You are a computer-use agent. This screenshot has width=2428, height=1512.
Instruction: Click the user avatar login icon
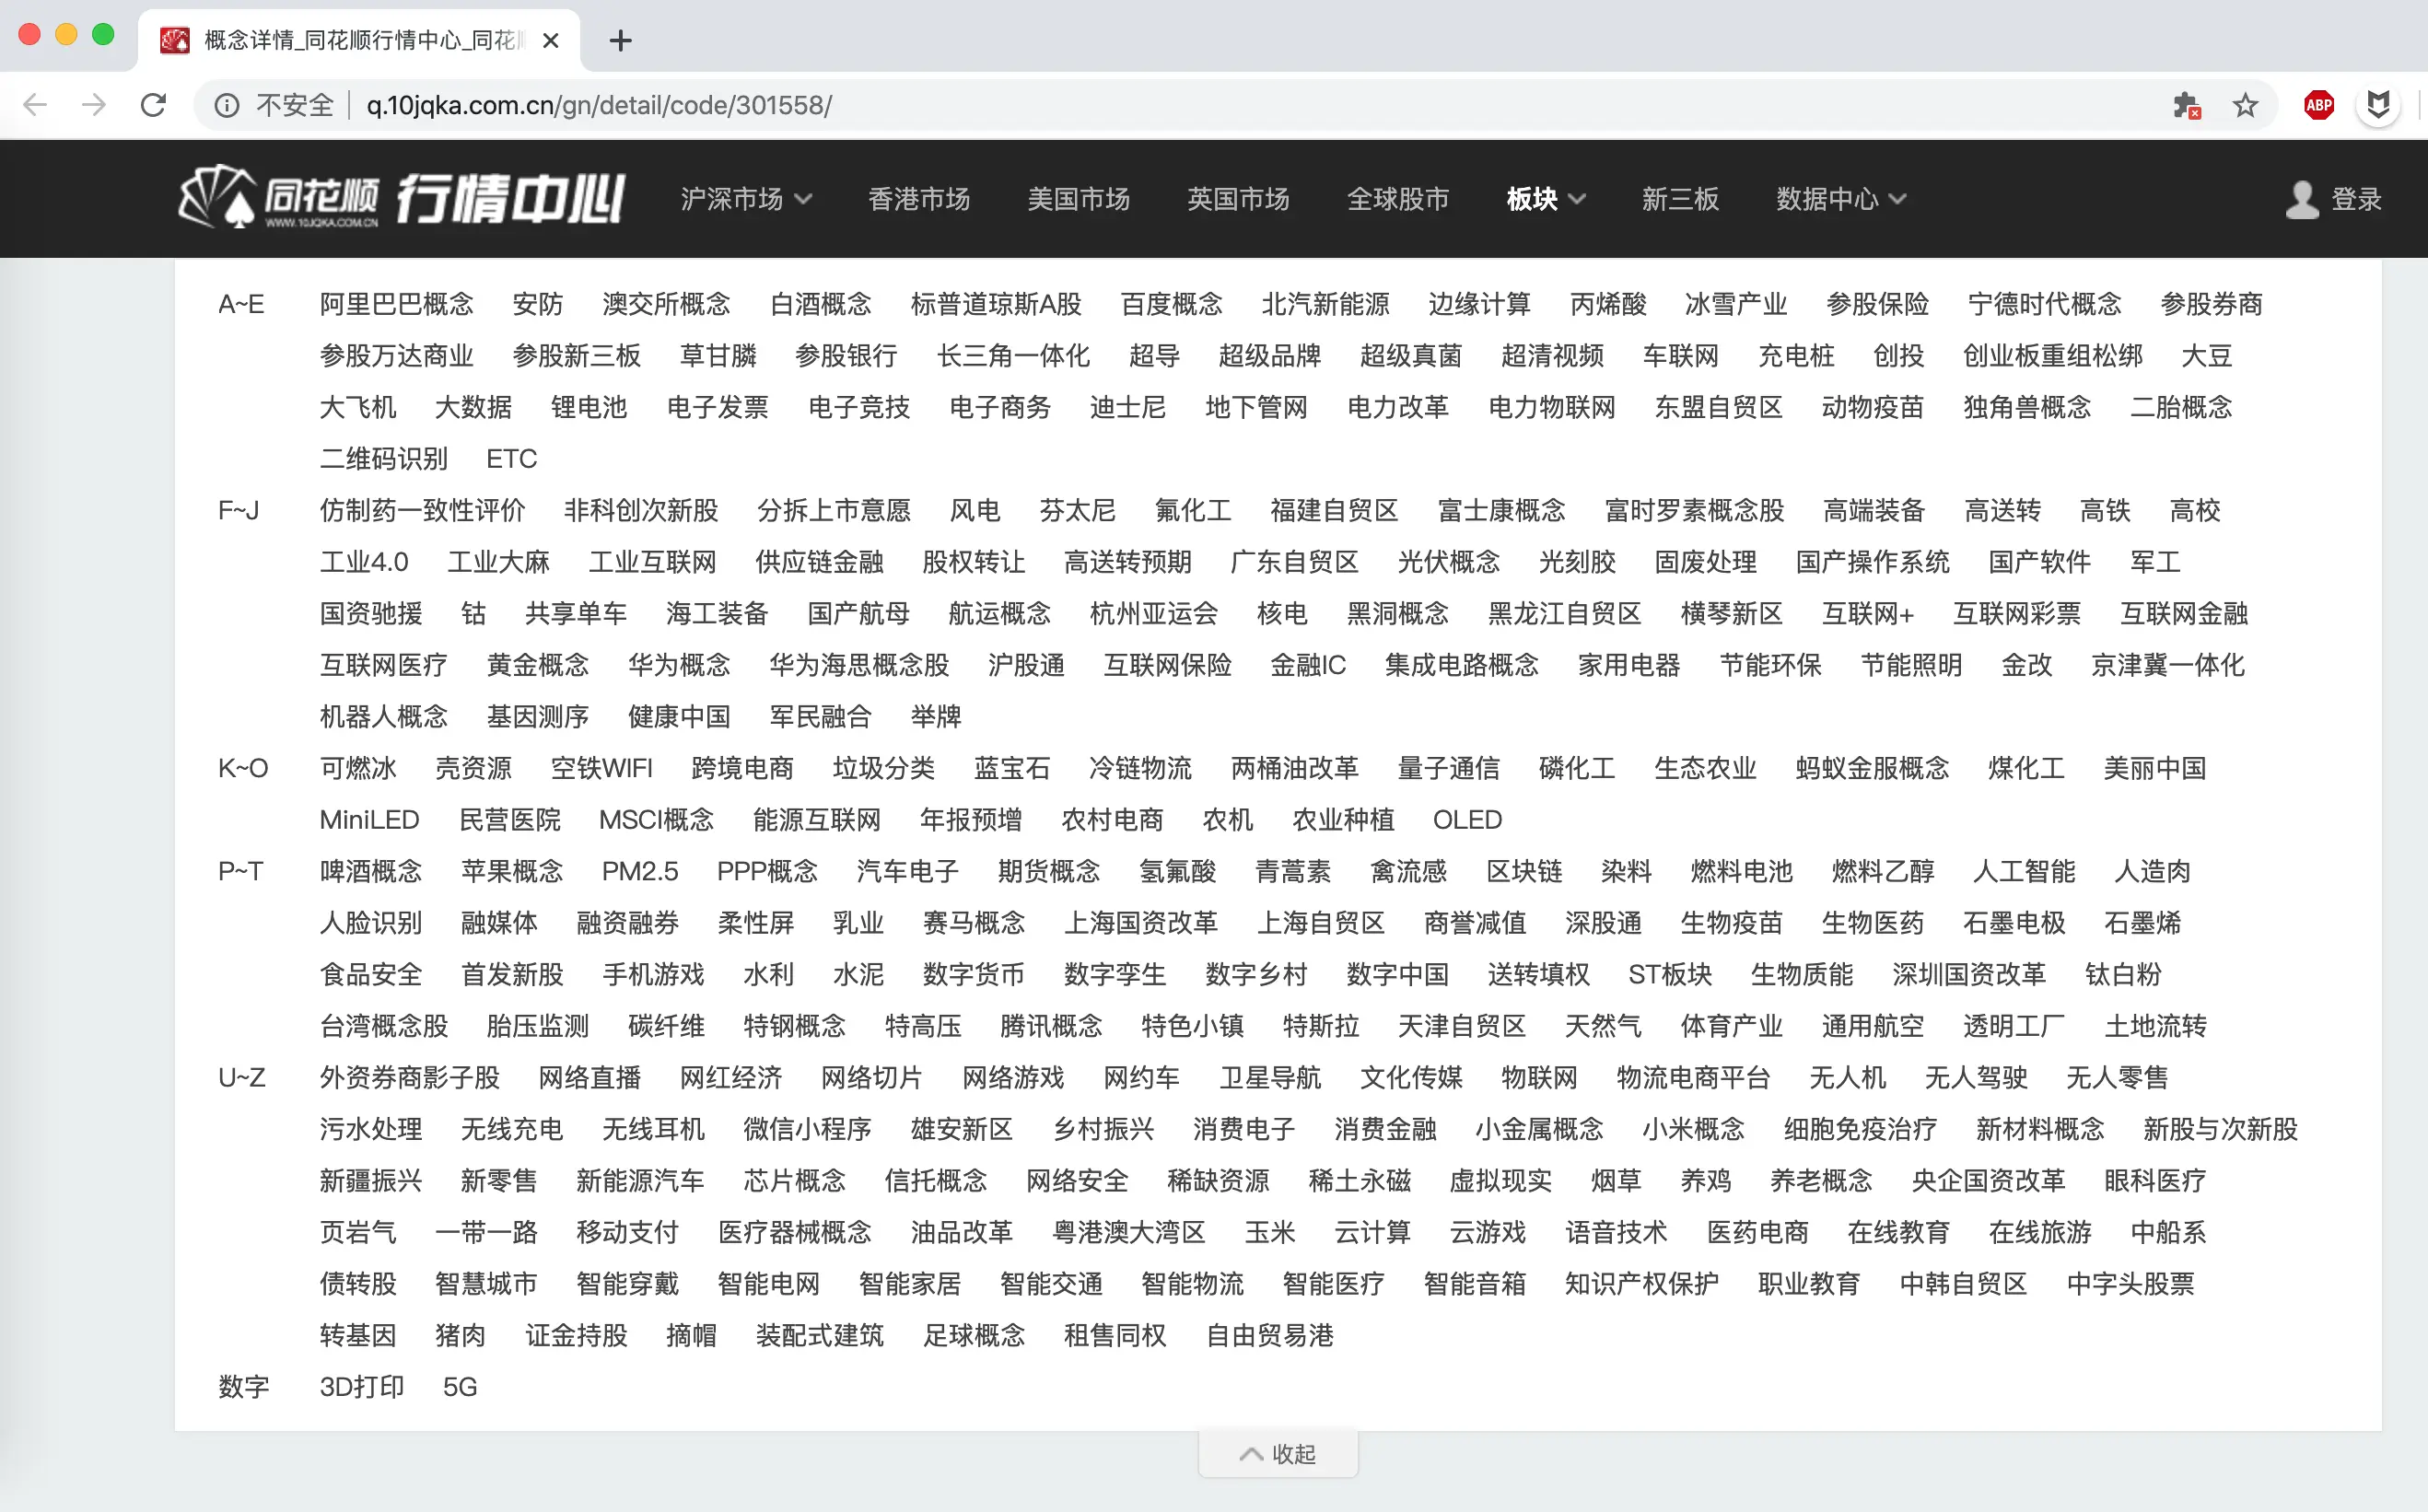(x=2302, y=199)
